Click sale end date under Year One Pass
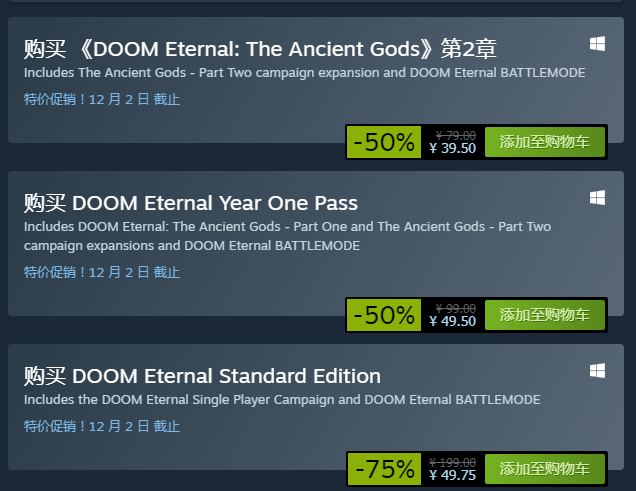Image resolution: width=636 pixels, height=491 pixels. [101, 272]
